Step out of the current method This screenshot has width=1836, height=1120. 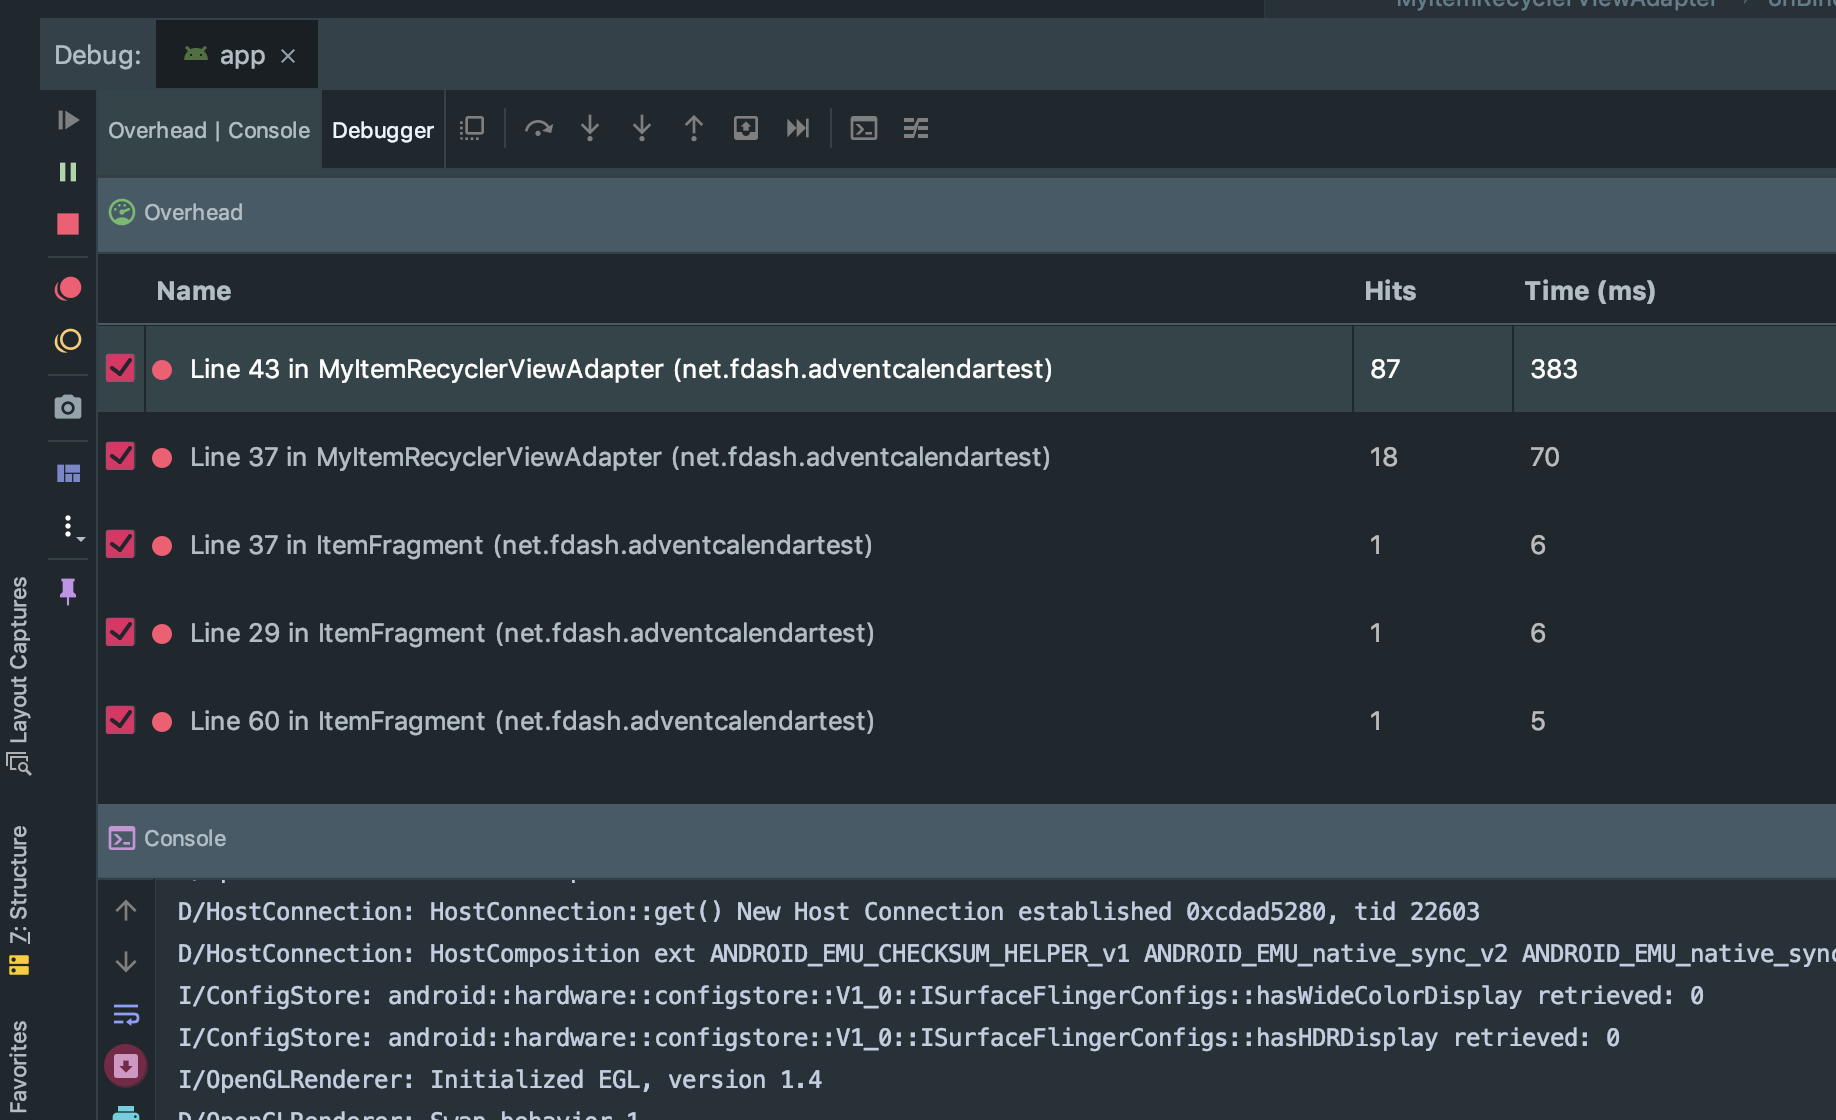pos(694,128)
